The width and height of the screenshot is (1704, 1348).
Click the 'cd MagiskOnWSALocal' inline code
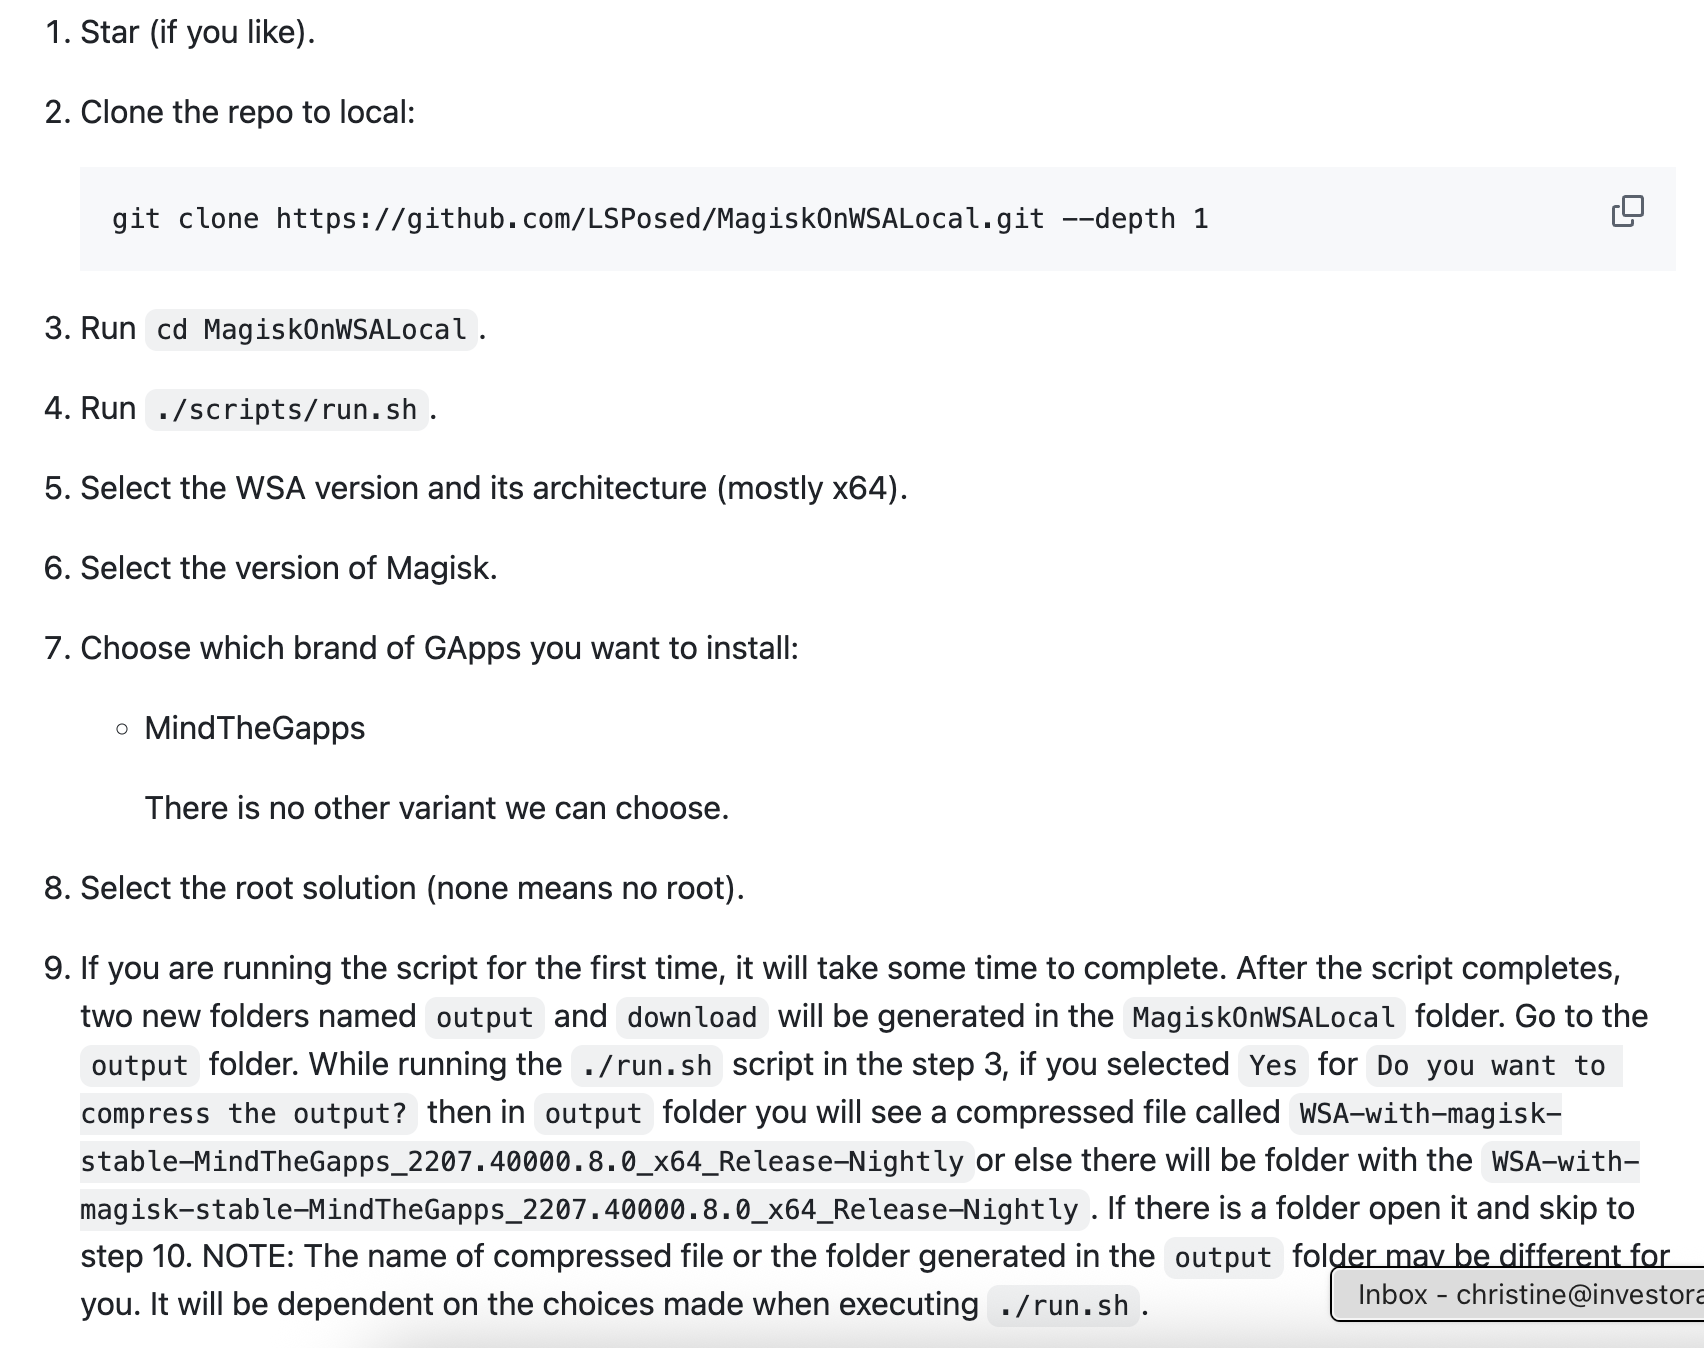pyautogui.click(x=311, y=329)
